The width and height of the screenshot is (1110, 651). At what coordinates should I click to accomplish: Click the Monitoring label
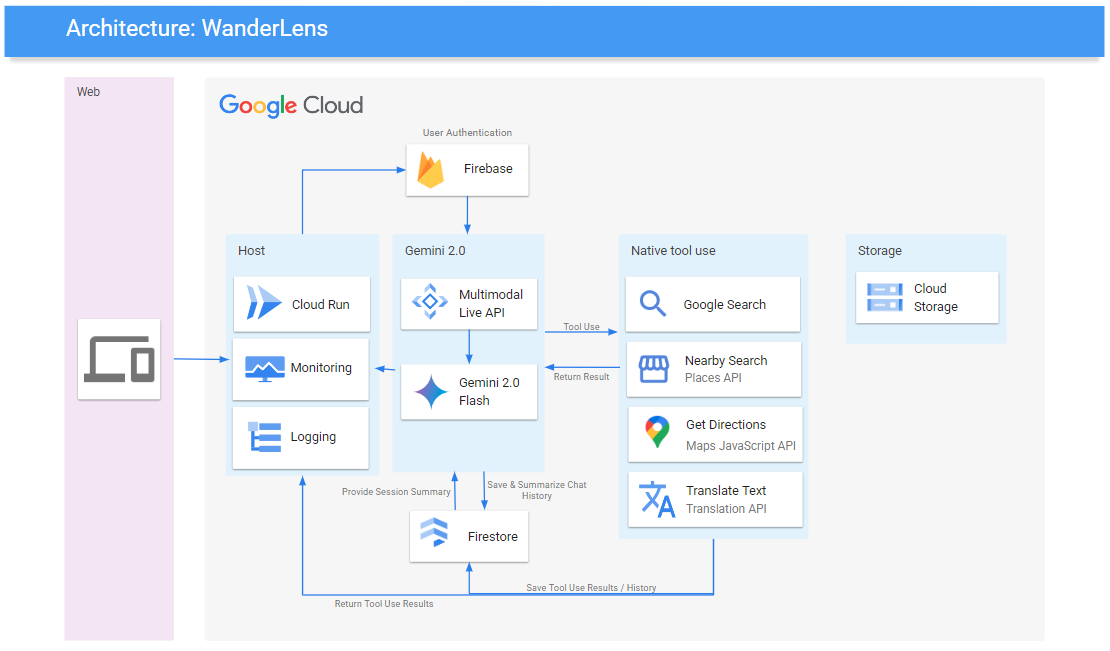click(x=321, y=367)
